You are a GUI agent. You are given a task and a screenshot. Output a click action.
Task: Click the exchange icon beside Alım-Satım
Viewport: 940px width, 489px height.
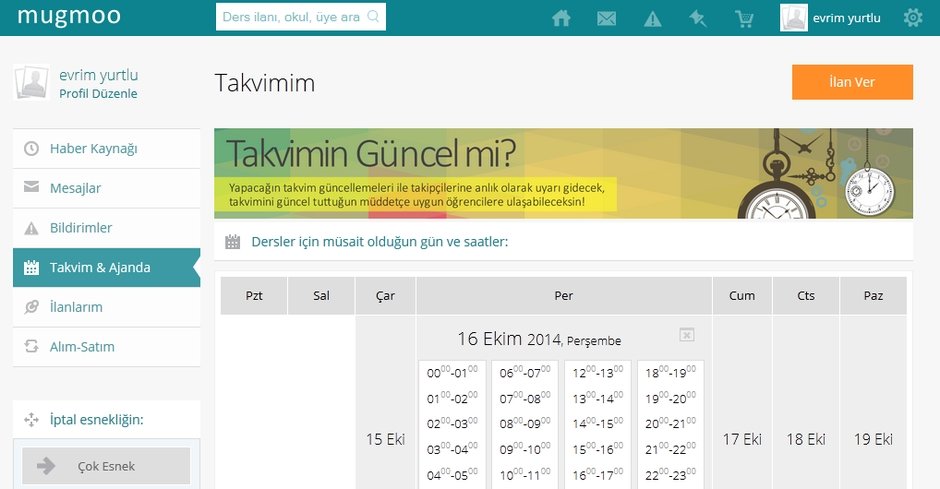pyautogui.click(x=31, y=346)
